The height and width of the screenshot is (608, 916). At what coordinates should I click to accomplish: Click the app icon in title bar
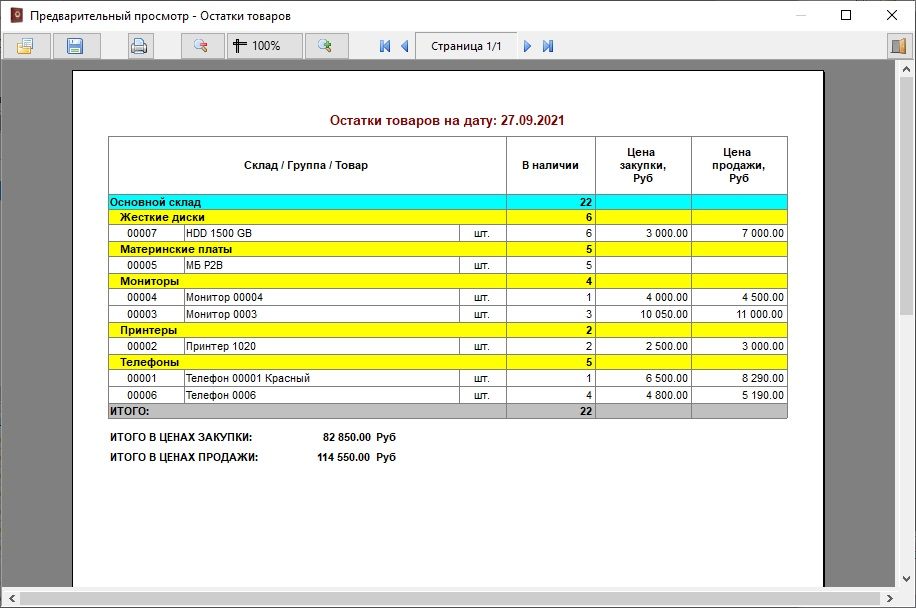coord(15,16)
